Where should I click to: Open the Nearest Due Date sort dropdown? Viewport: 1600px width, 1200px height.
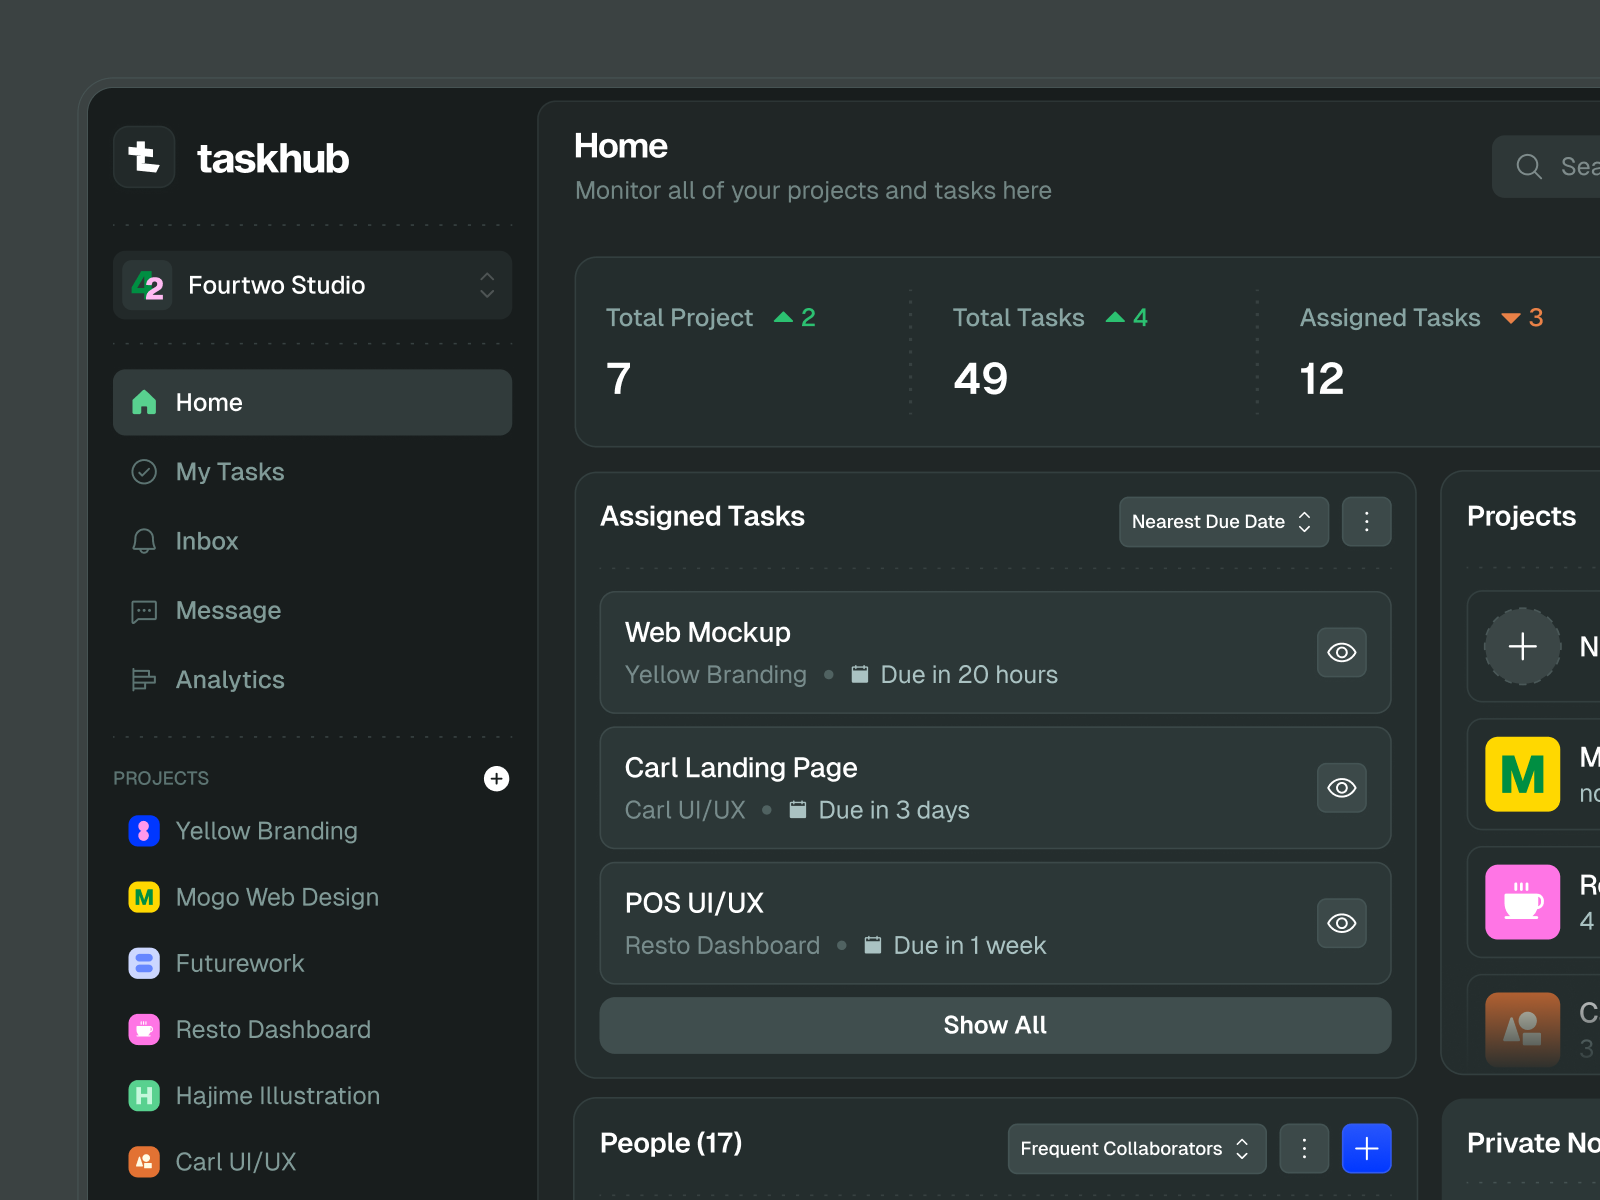point(1223,522)
